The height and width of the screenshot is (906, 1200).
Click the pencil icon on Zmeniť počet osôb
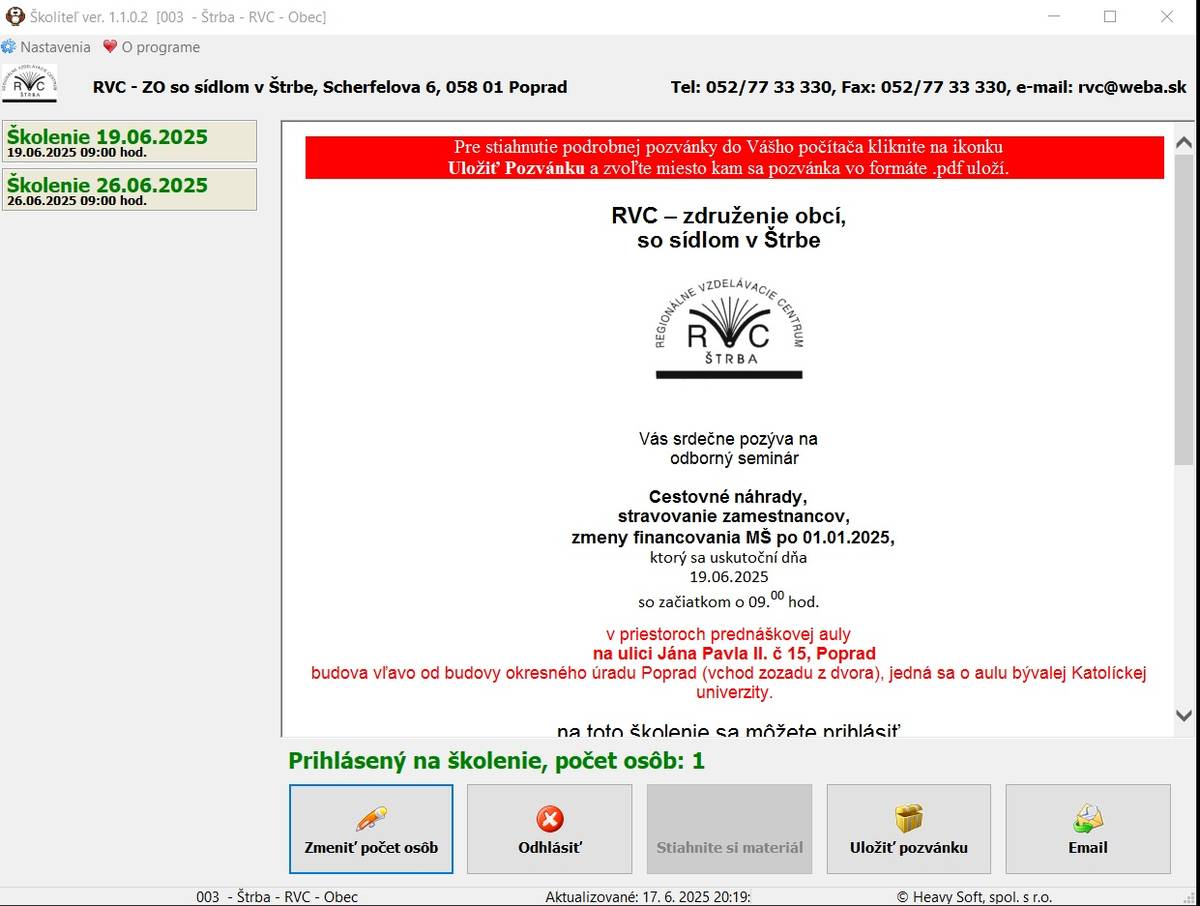point(371,819)
